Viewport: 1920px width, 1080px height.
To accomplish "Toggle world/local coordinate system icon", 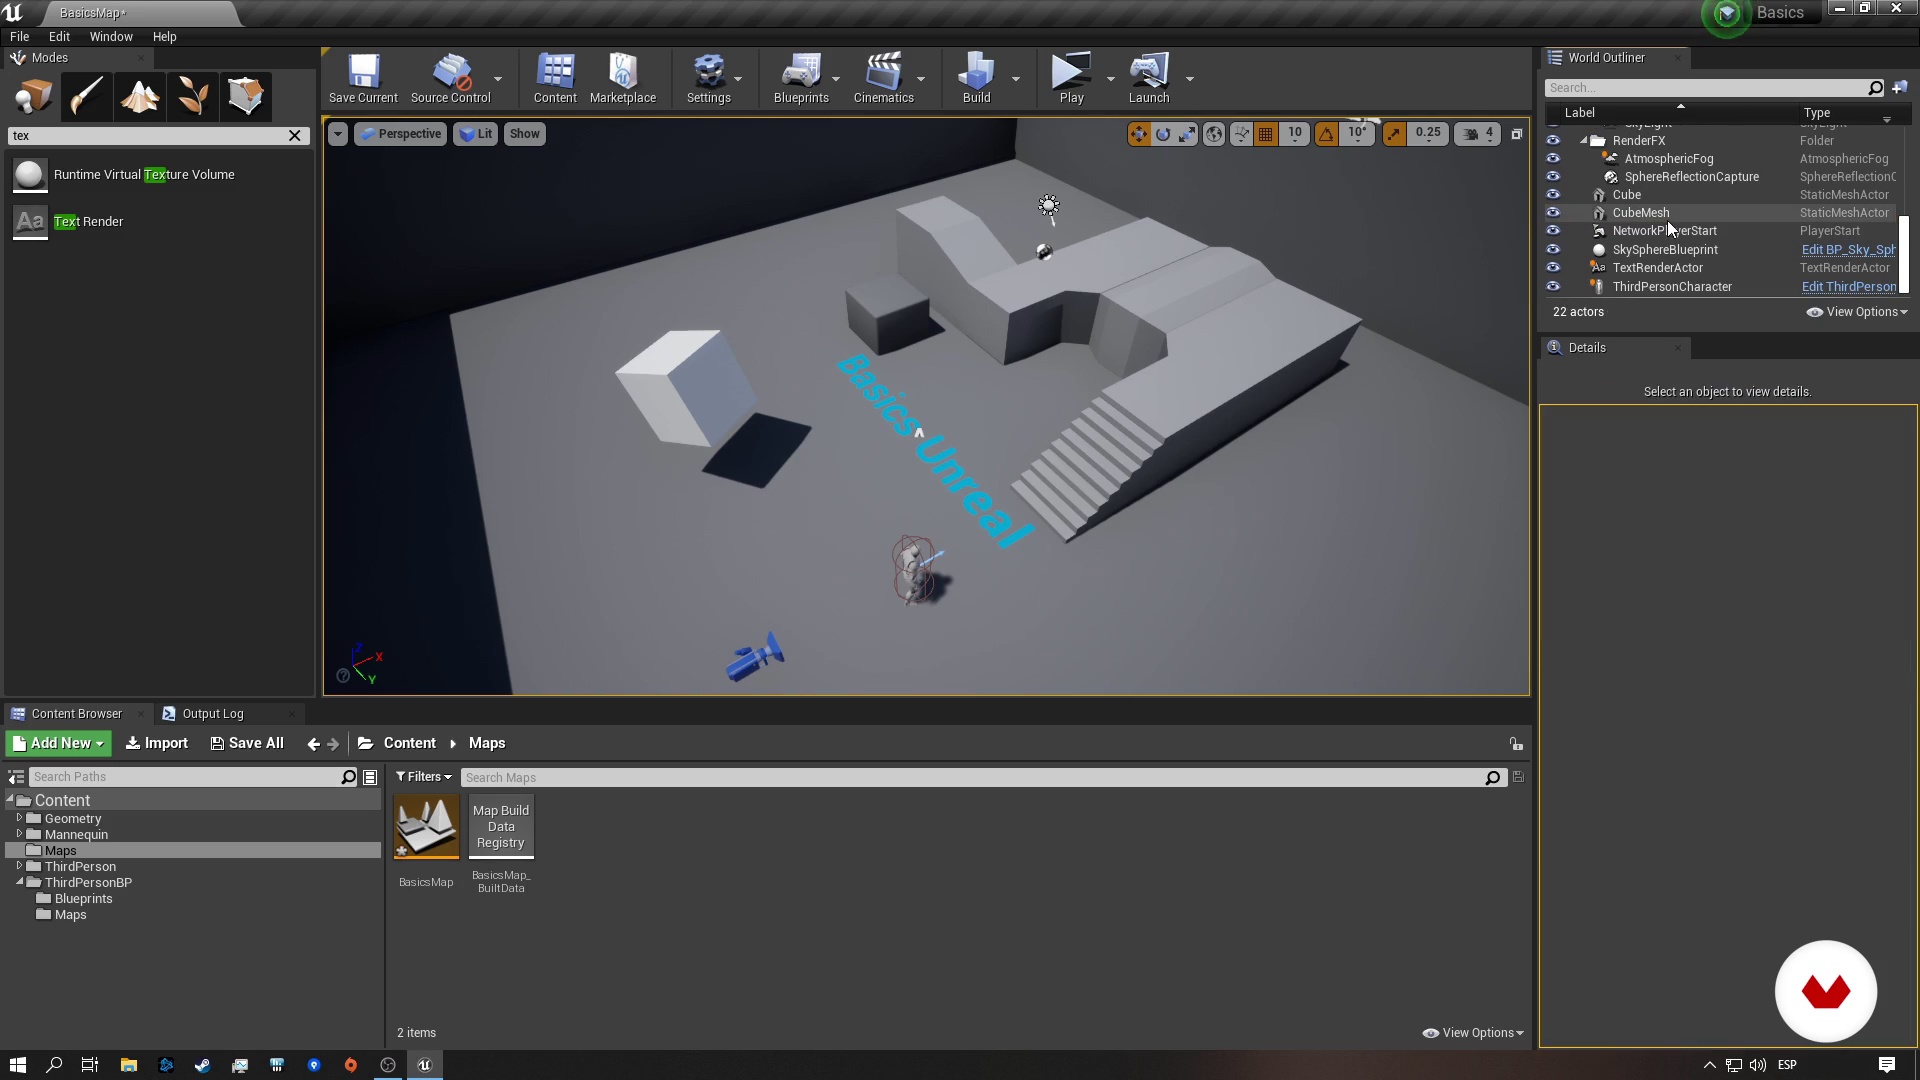I will 1214,134.
